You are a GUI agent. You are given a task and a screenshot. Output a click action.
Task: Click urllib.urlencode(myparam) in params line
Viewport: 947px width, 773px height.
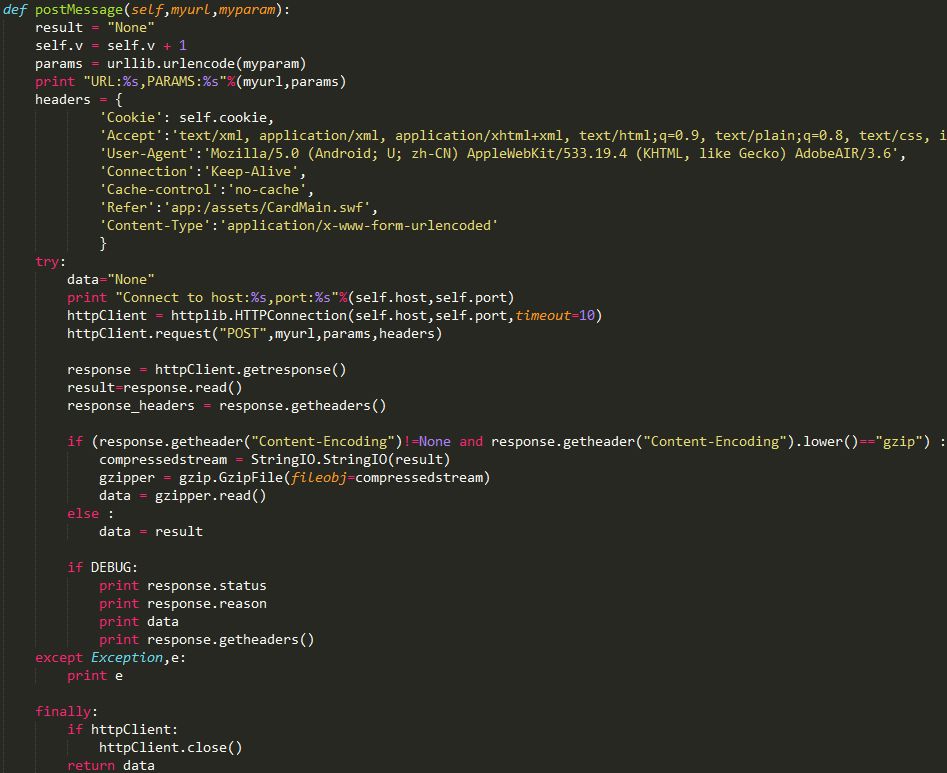tap(207, 63)
